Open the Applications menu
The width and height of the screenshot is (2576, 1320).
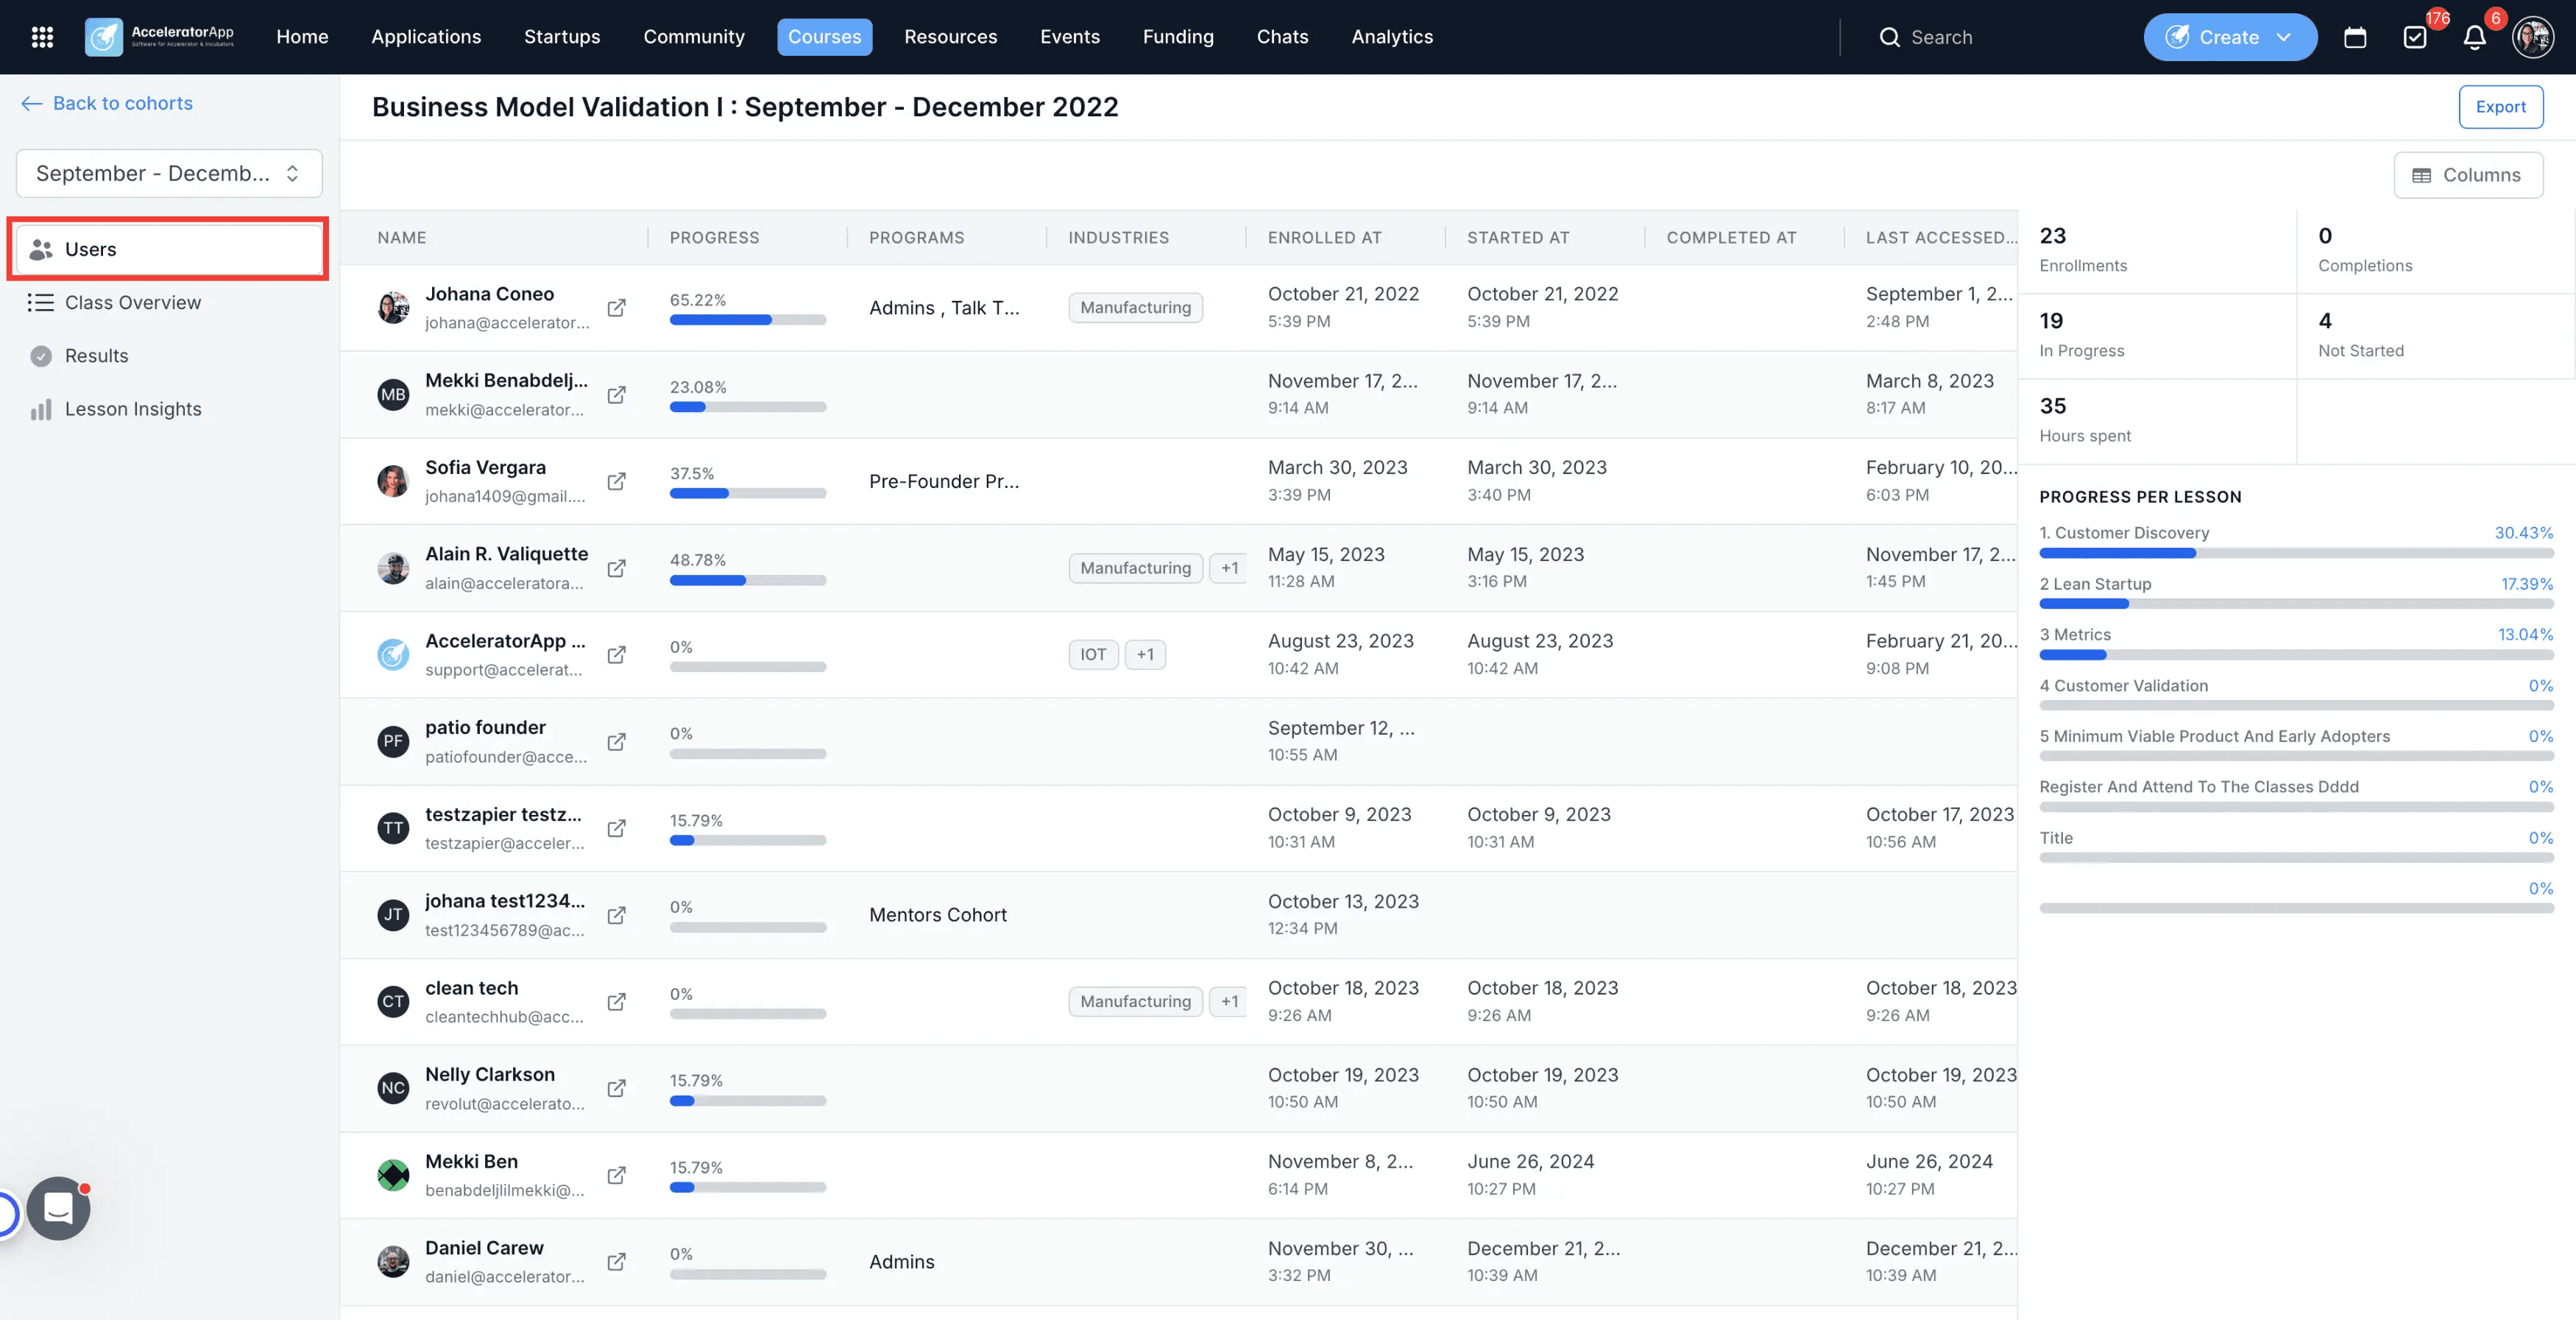point(426,37)
